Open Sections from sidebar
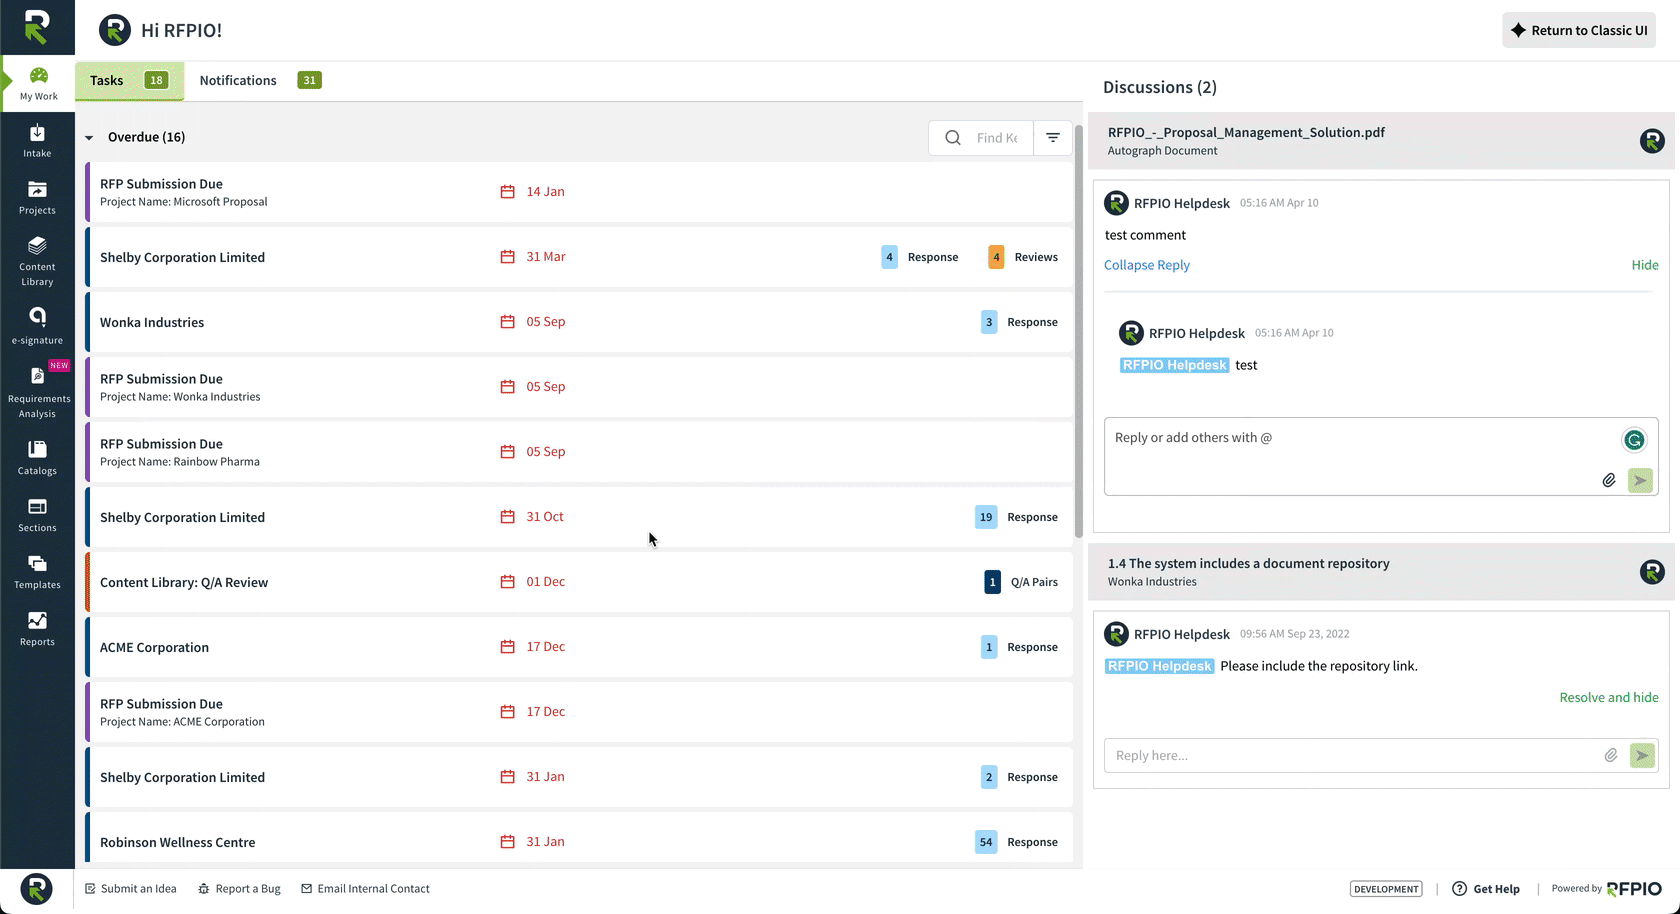The height and width of the screenshot is (914, 1680). 37,515
